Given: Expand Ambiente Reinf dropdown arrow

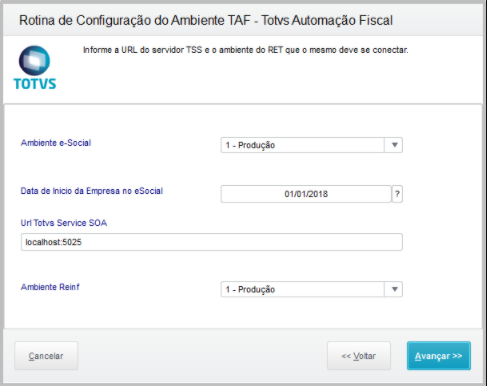Looking at the screenshot, I should pyautogui.click(x=394, y=289).
